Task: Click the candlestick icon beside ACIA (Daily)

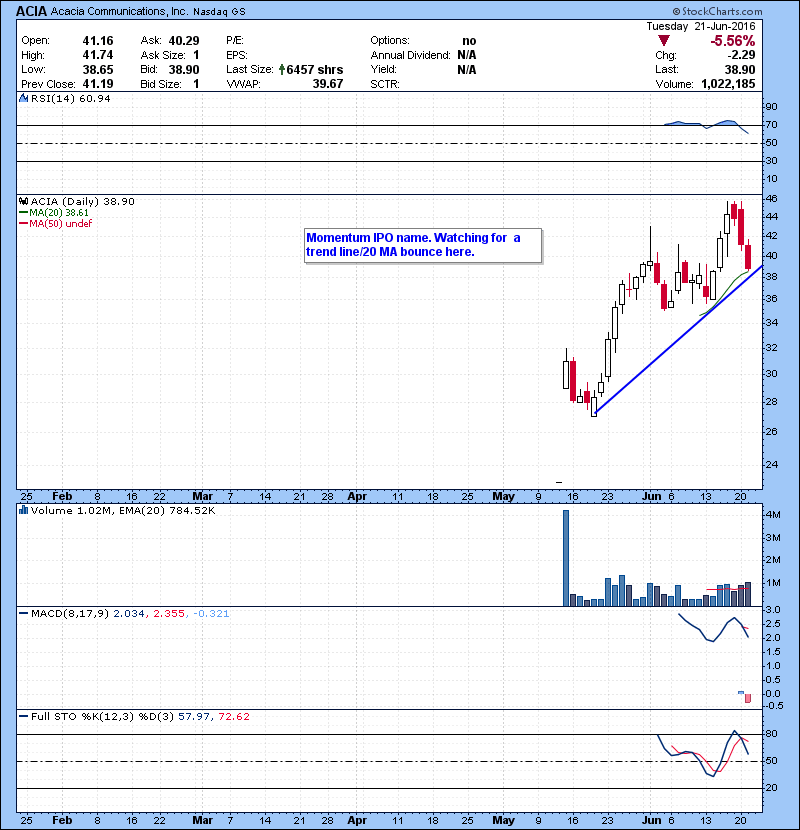Action: pyautogui.click(x=23, y=201)
